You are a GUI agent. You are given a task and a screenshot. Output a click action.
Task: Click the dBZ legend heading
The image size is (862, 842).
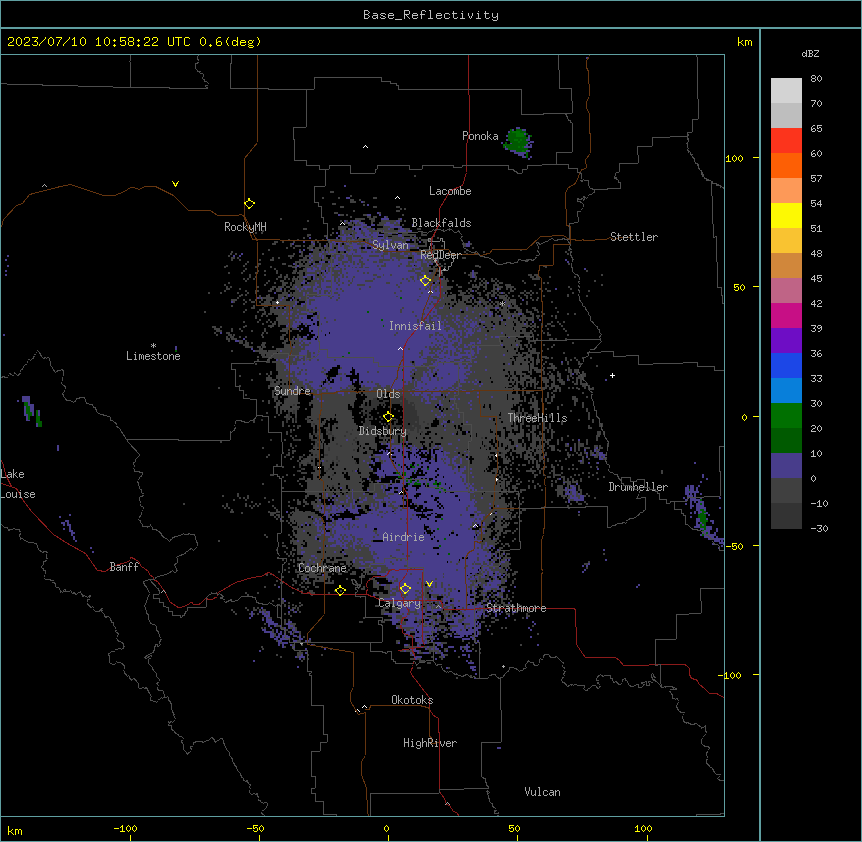pyautogui.click(x=810, y=53)
